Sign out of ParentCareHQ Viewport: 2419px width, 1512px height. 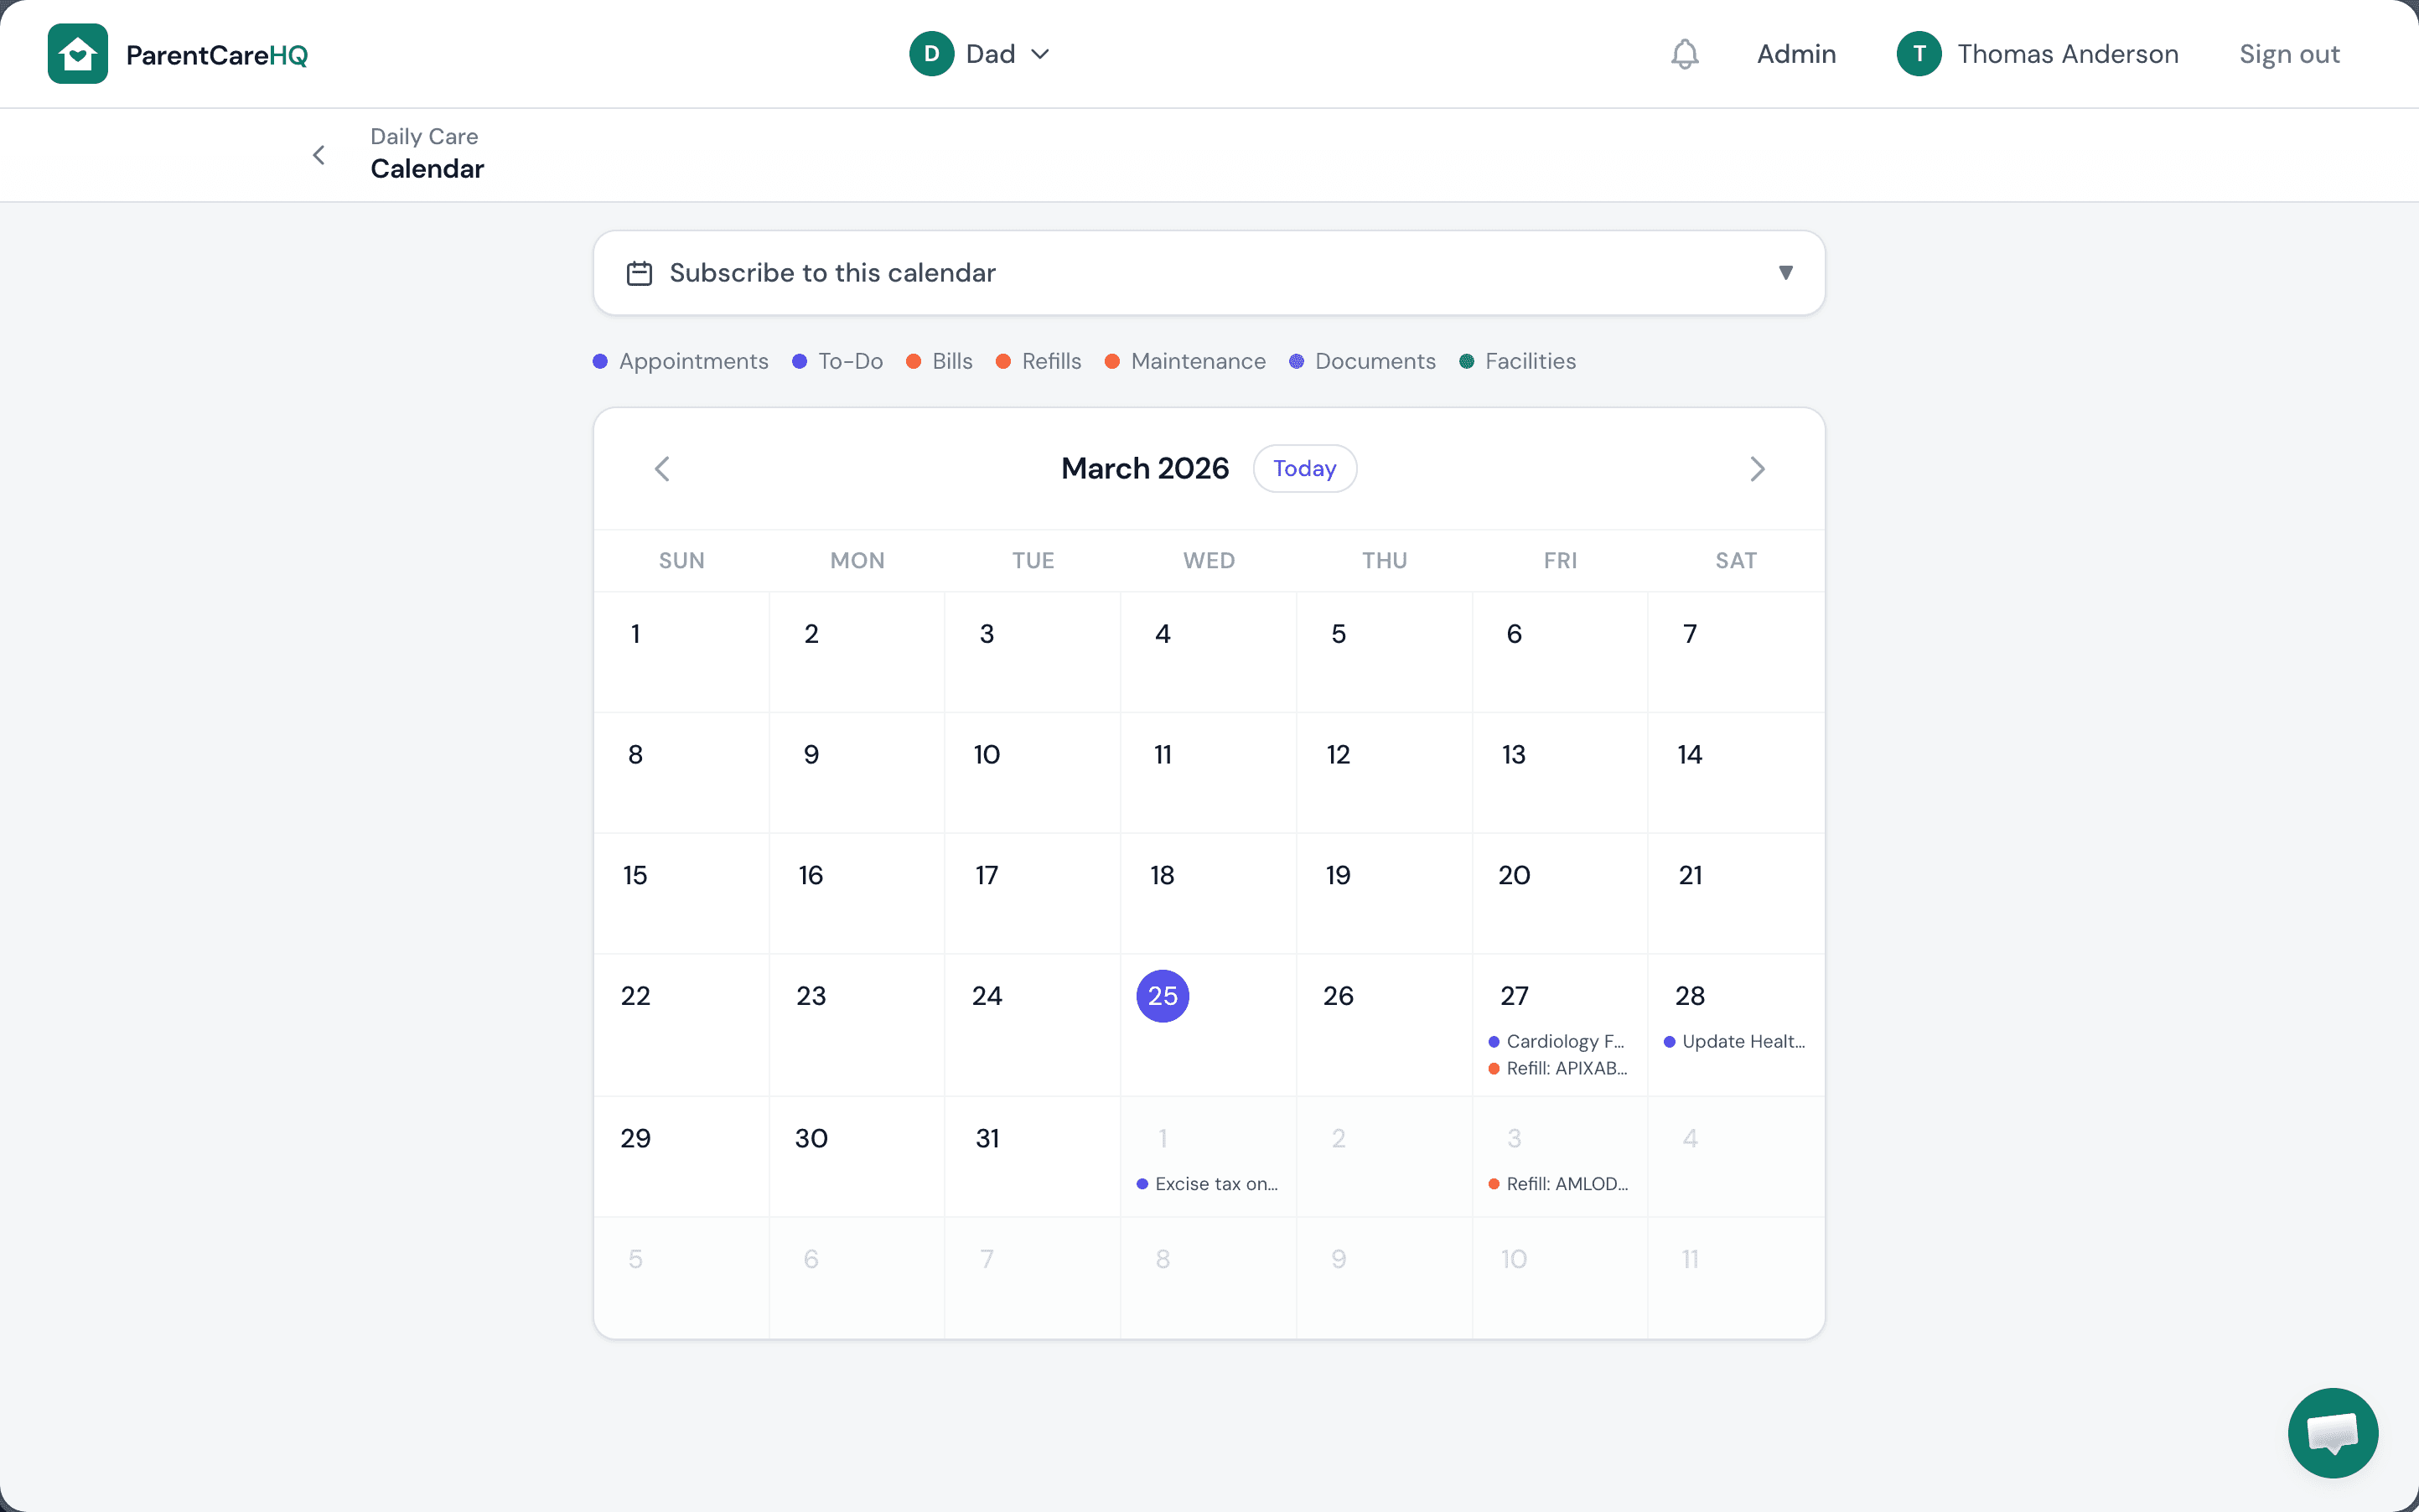[x=2289, y=54]
